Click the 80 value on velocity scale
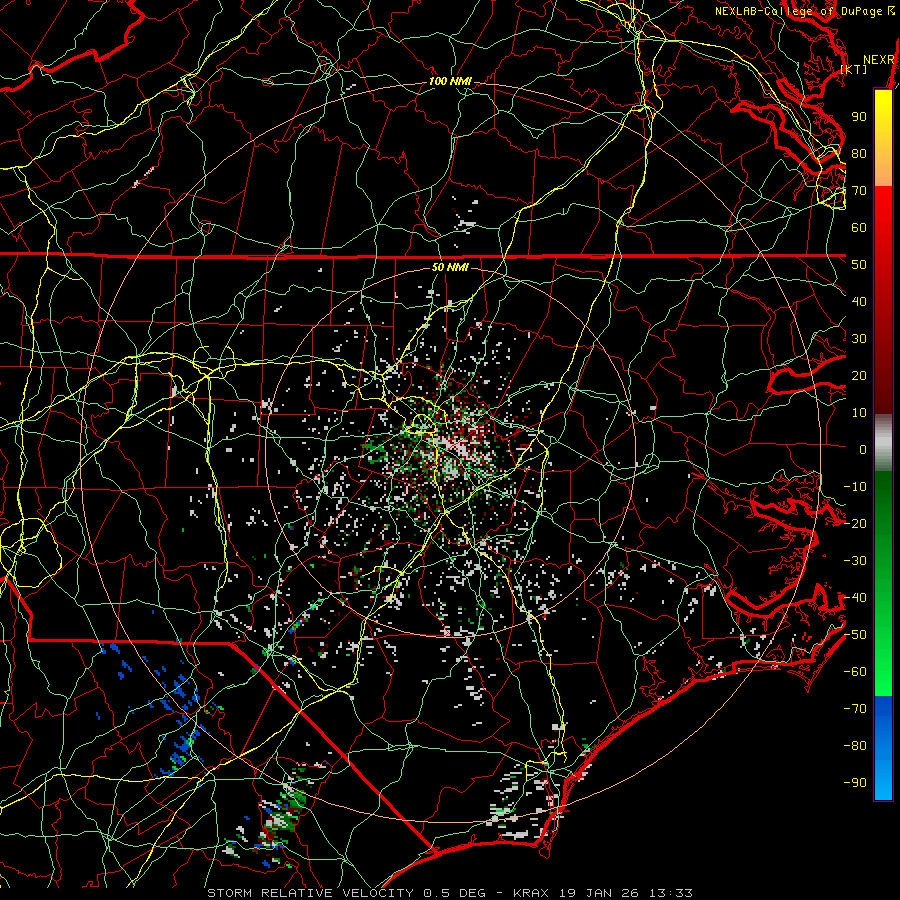900x900 pixels. 859,154
